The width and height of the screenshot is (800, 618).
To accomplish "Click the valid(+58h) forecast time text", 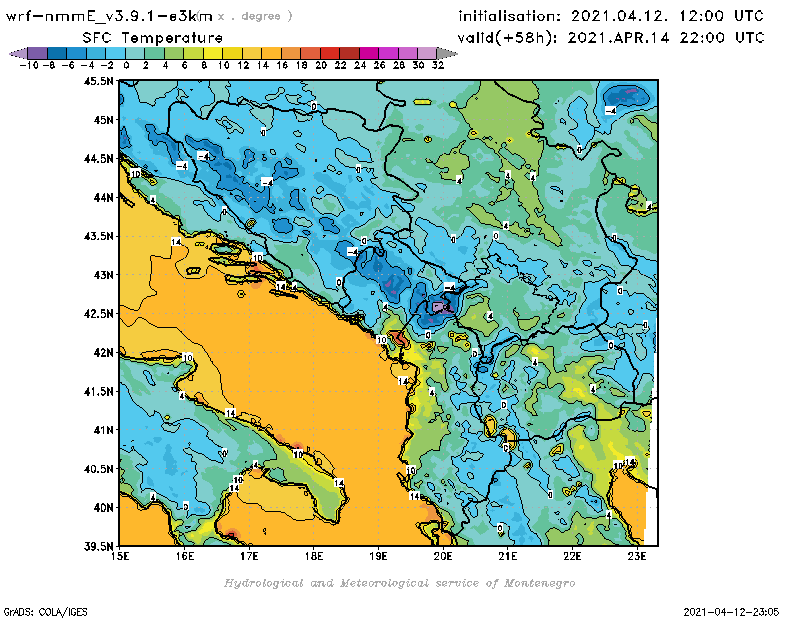I will [610, 37].
